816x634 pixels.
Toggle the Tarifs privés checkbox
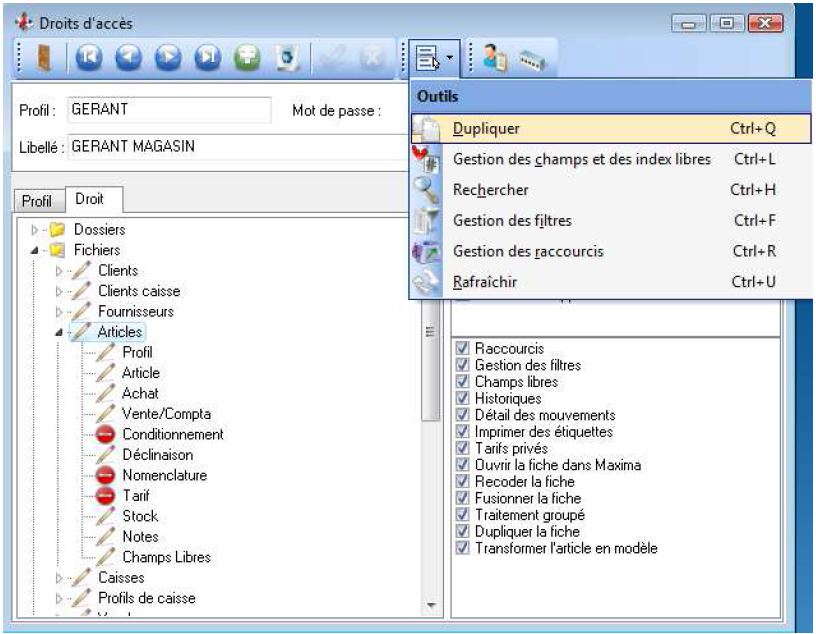462,448
